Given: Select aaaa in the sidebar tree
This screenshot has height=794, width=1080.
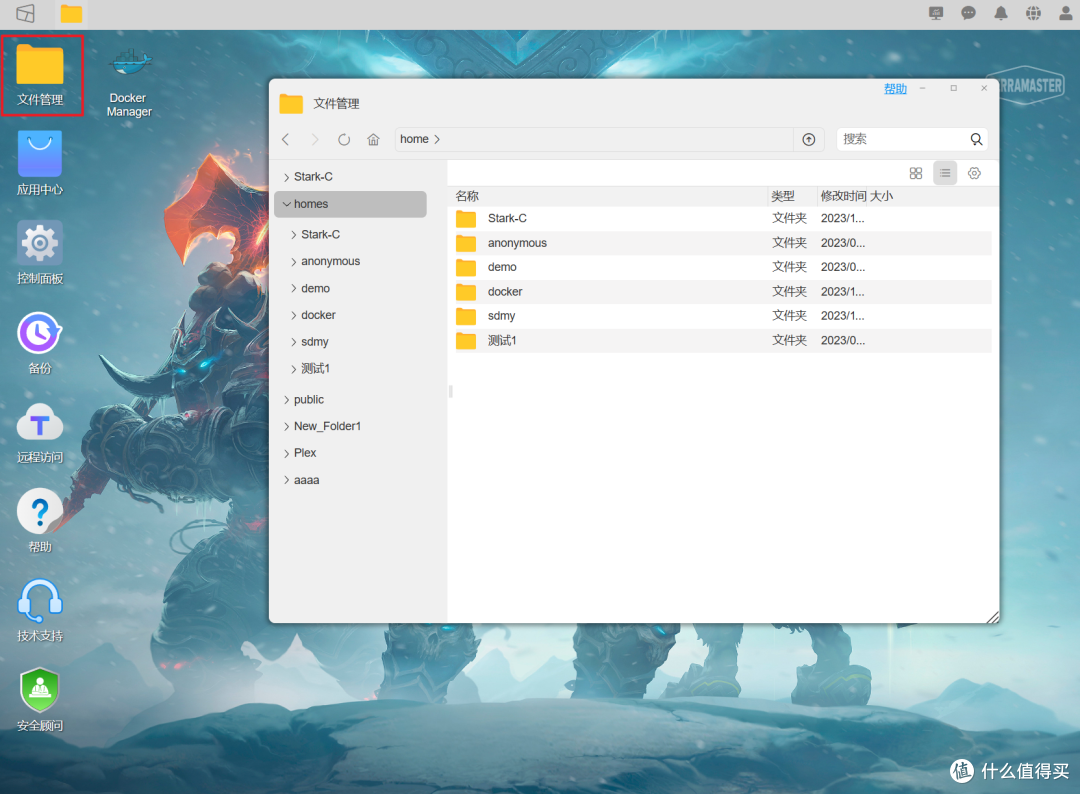Looking at the screenshot, I should [307, 480].
